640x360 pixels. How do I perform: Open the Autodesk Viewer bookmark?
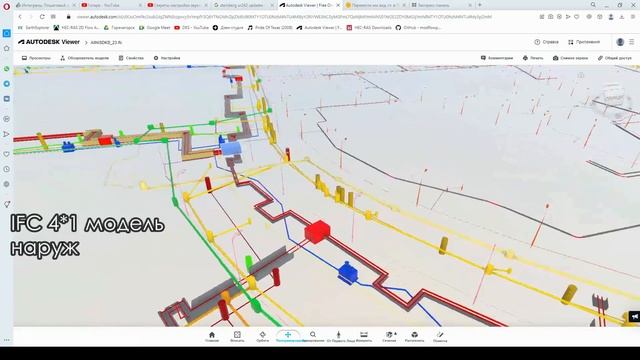point(319,28)
